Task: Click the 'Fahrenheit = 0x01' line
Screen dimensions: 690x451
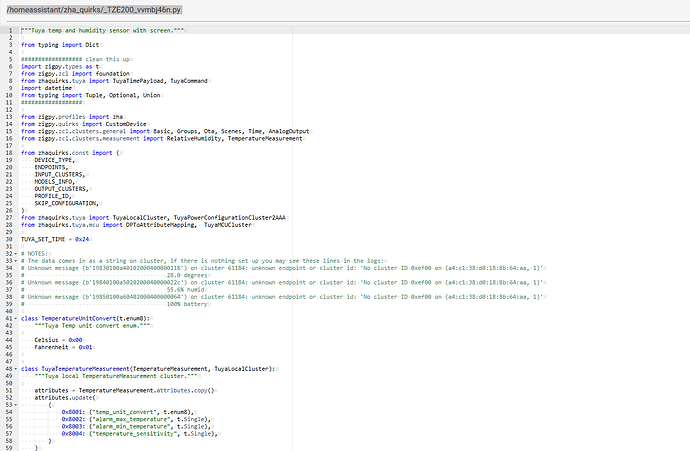Action: point(63,347)
